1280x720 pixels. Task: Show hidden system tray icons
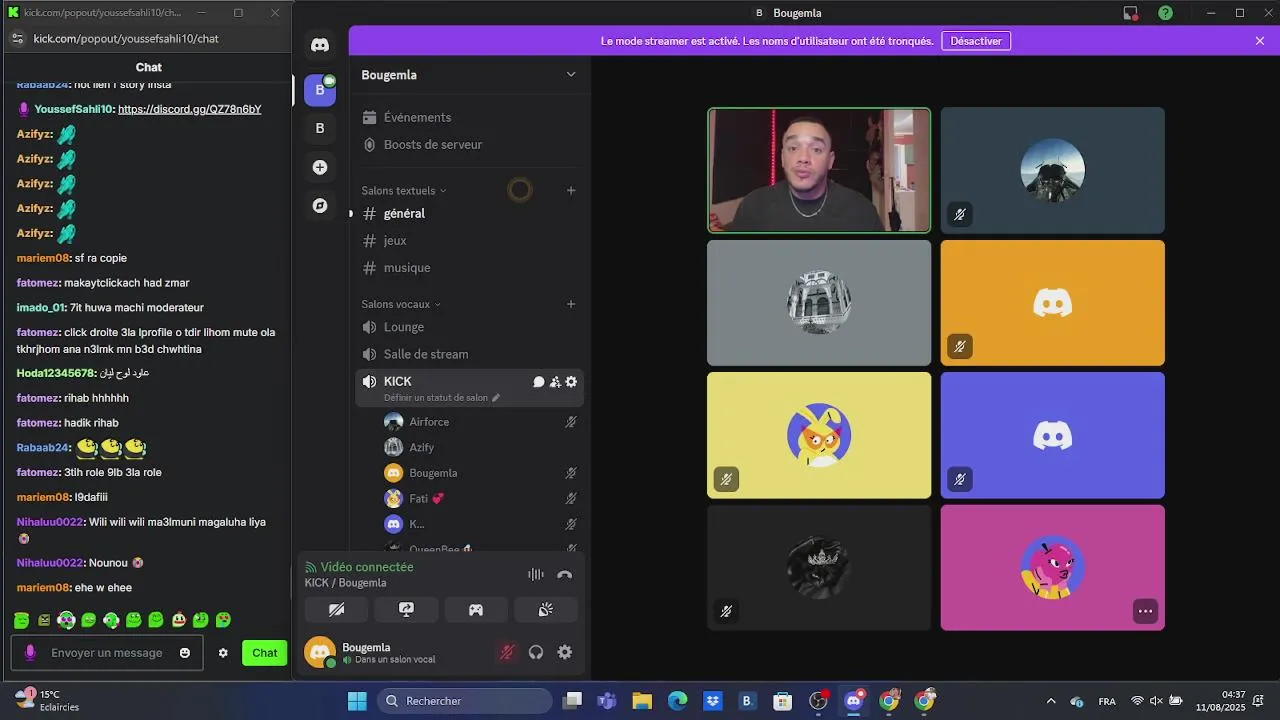tap(1051, 701)
